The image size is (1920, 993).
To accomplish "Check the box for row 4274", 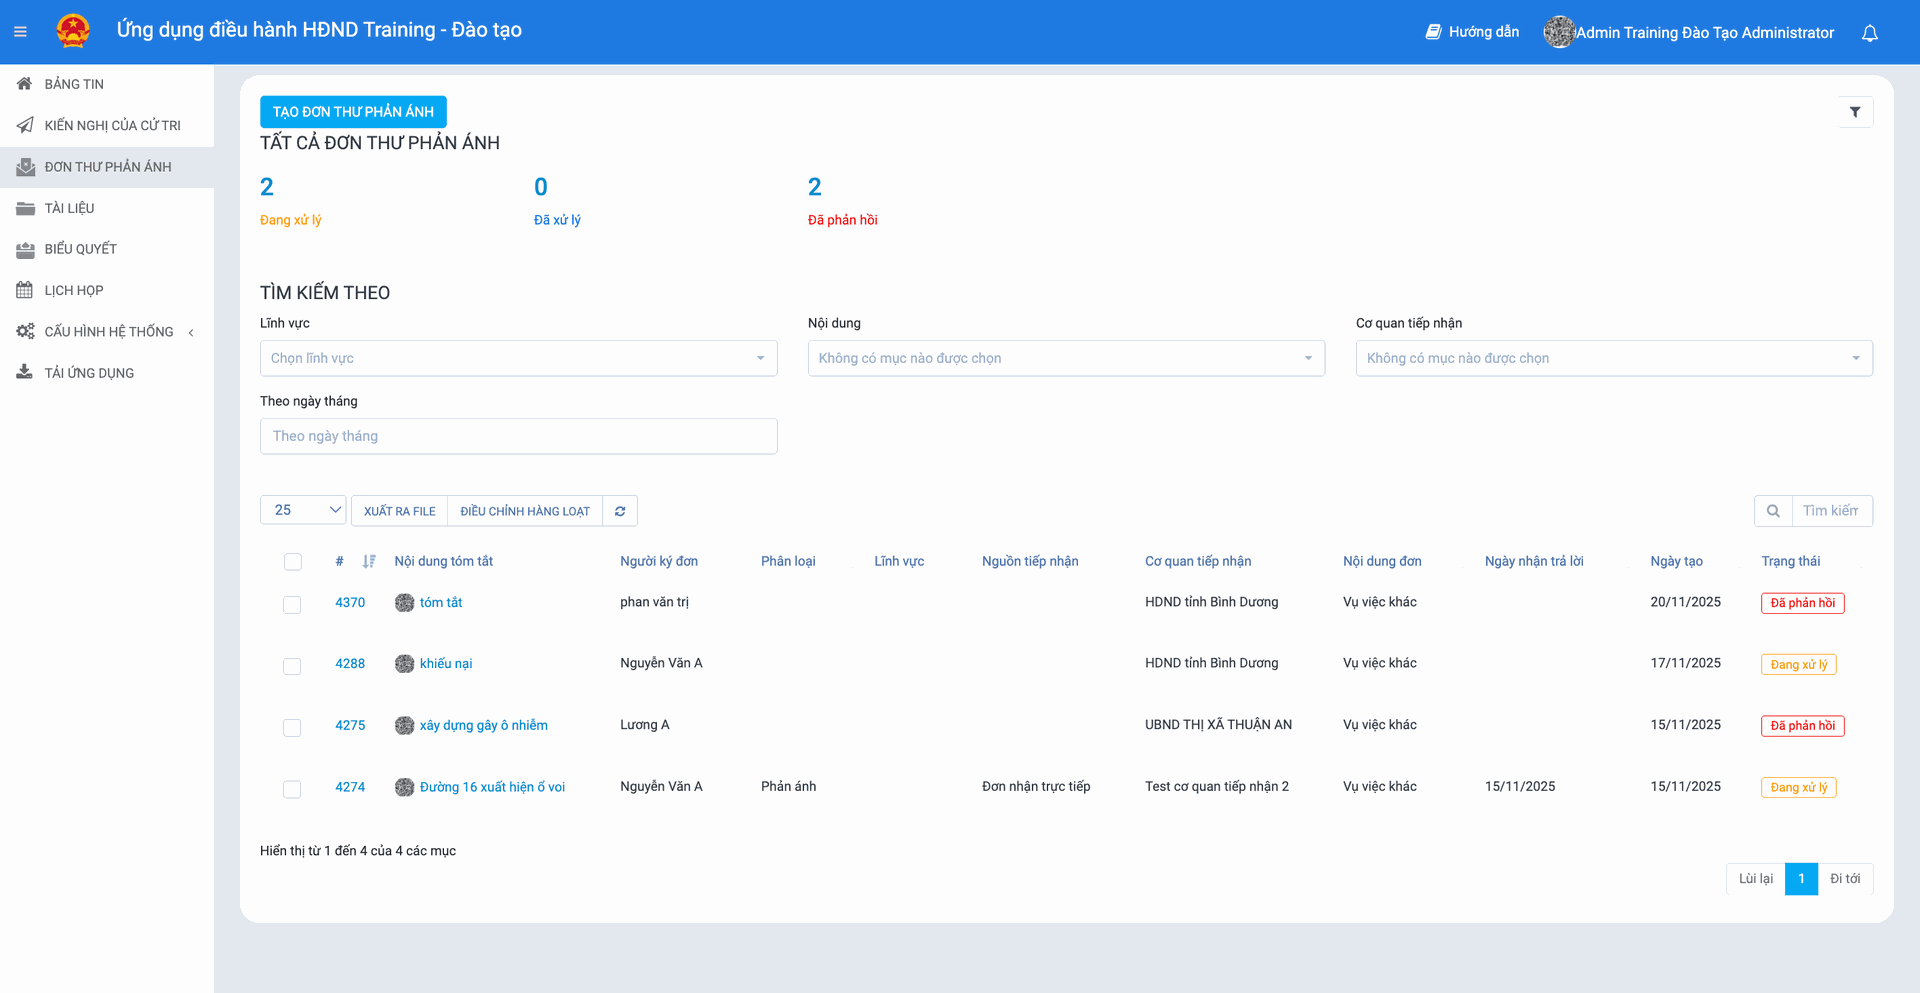I will pos(292,789).
